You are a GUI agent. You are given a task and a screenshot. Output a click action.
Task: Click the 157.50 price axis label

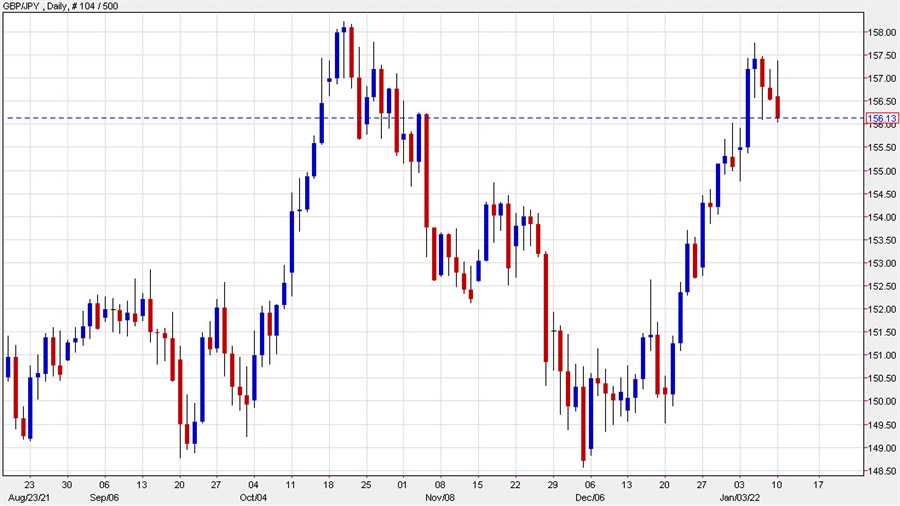click(881, 55)
